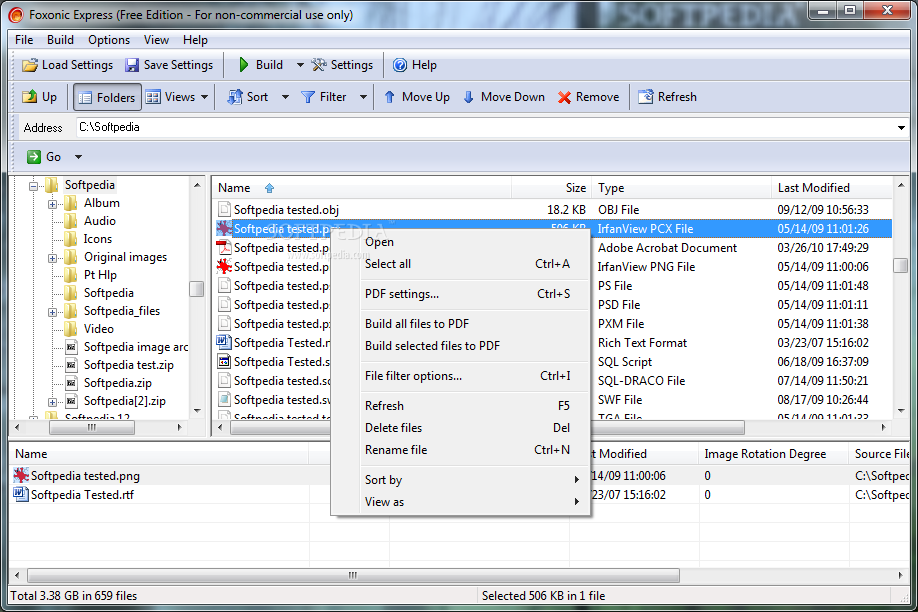Select PDF settings in context menu
This screenshot has height=612, width=918.
click(x=402, y=294)
